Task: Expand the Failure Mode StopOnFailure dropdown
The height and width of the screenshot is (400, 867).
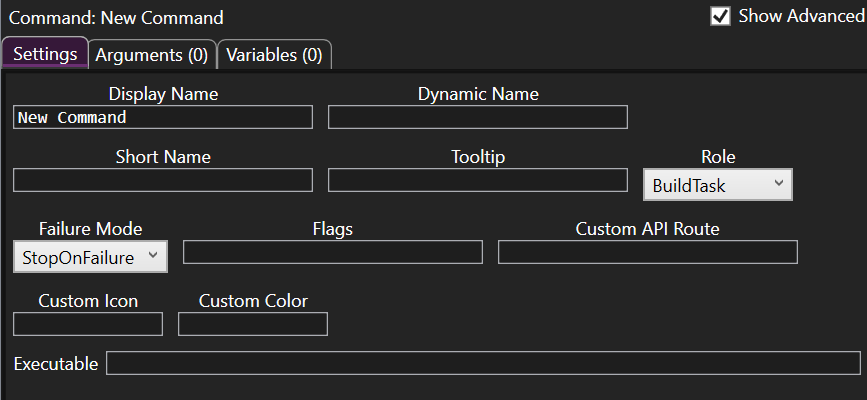Action: pyautogui.click(x=90, y=257)
